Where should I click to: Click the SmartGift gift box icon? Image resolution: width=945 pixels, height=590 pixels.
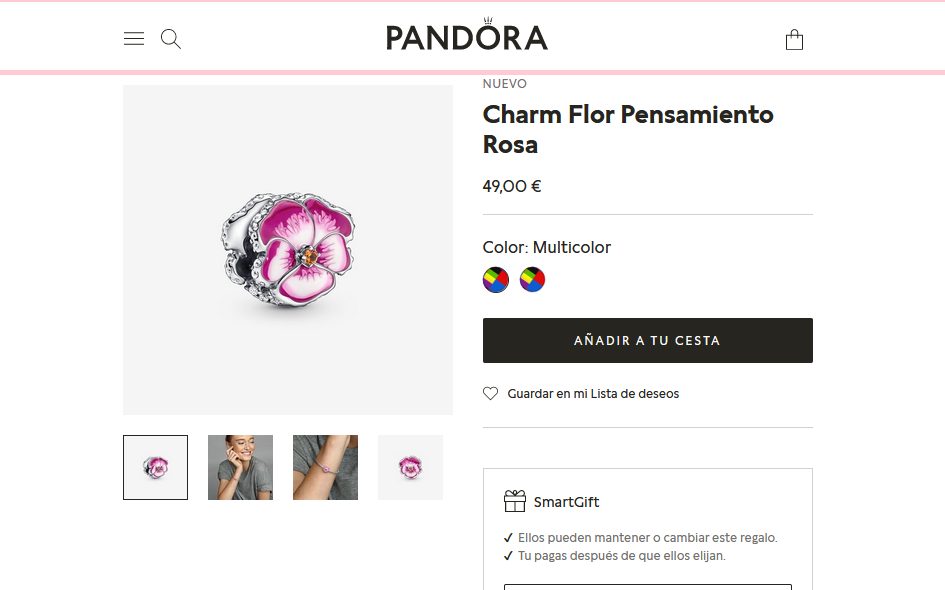tap(515, 501)
